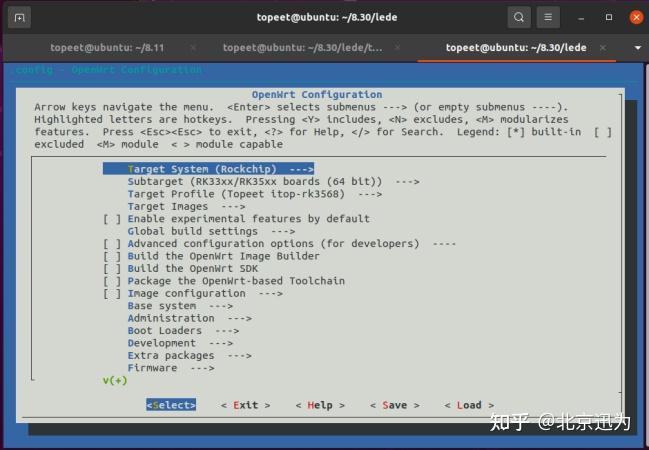Open the Target Images submenu
649x450 pixels.
pyautogui.click(x=186, y=206)
